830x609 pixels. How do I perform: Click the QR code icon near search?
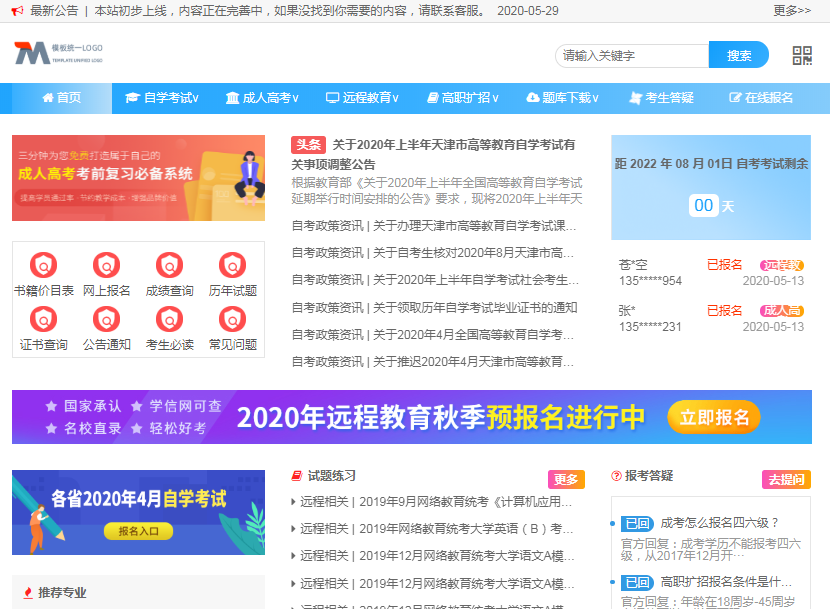802,56
